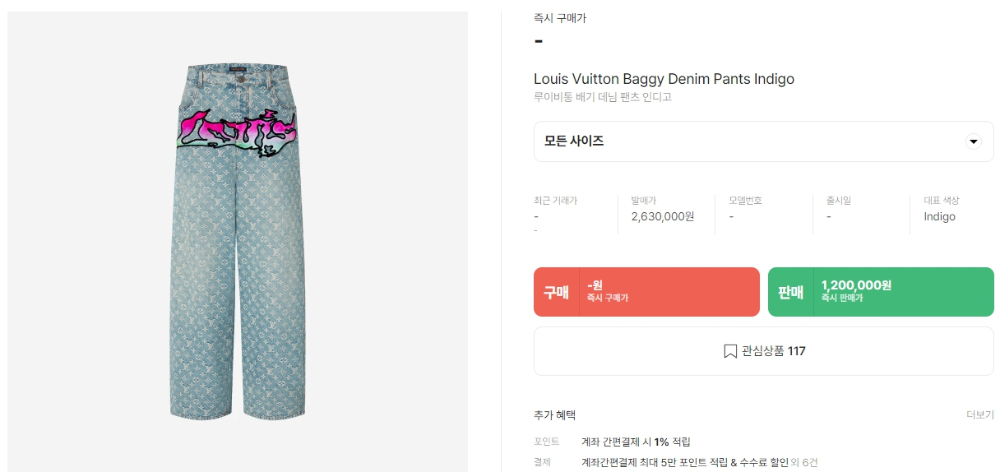The width and height of the screenshot is (1000, 472).
Task: Click the bookmark icon beside 관심상품
Action: (730, 351)
